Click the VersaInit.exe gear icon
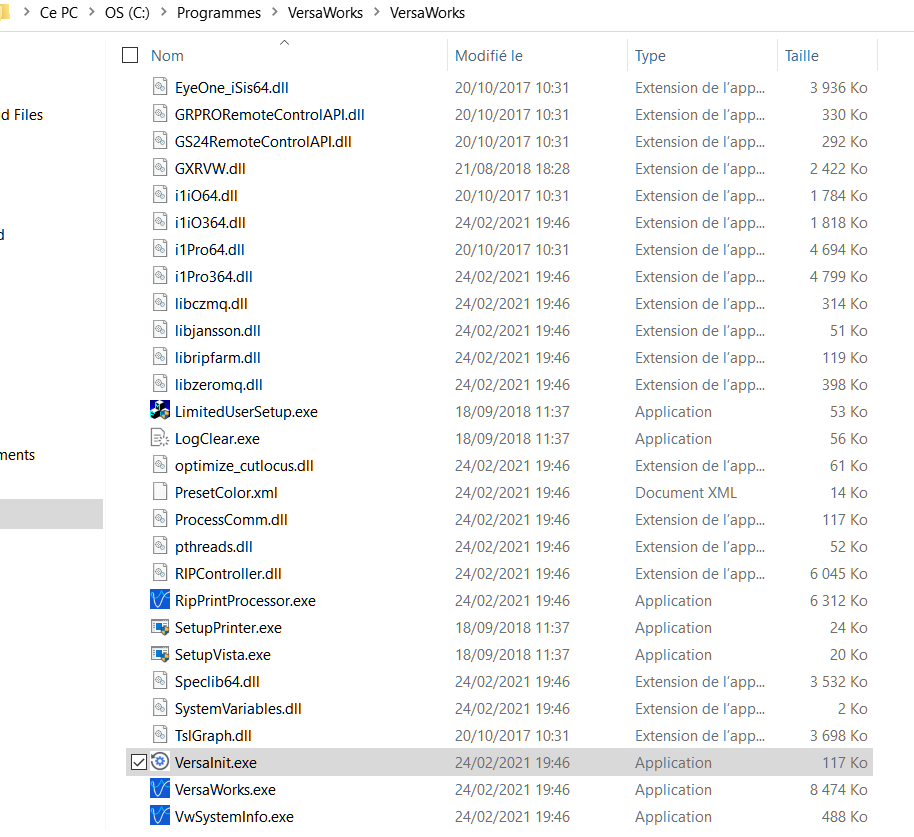This screenshot has width=914, height=837. (x=160, y=762)
